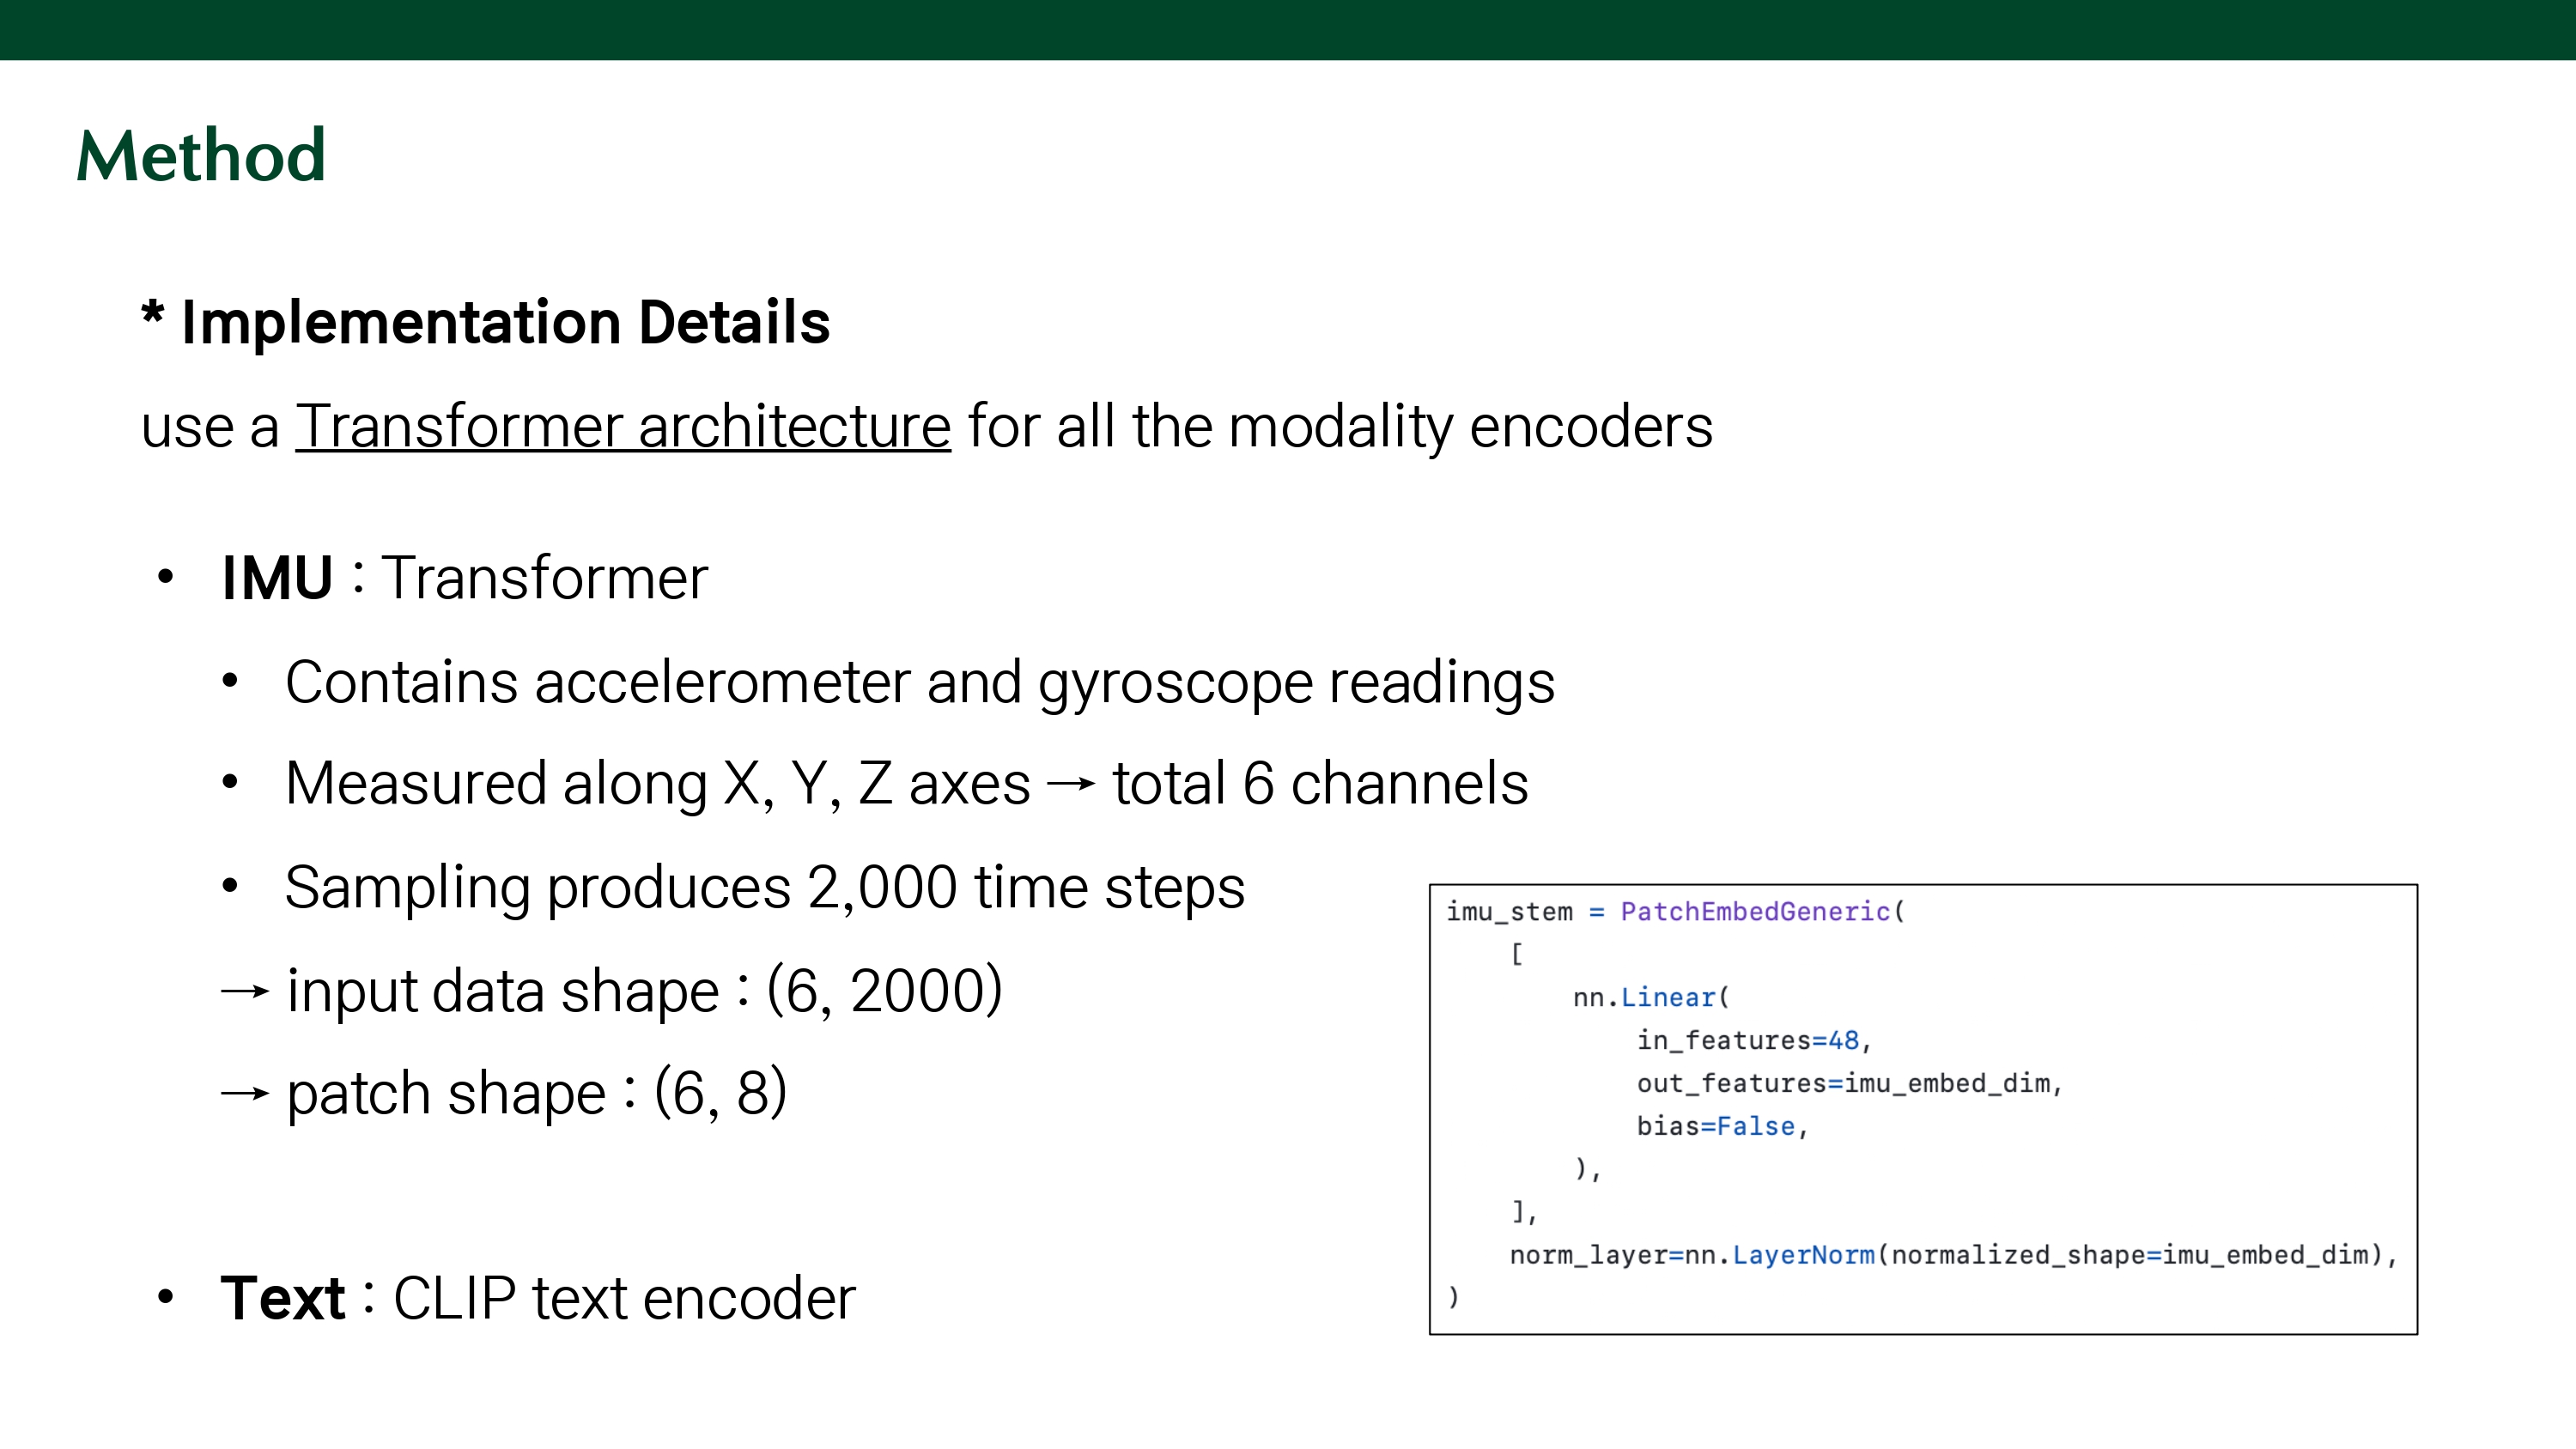Click the Method slide title
Image resolution: width=2576 pixels, height=1449 pixels.
201,156
